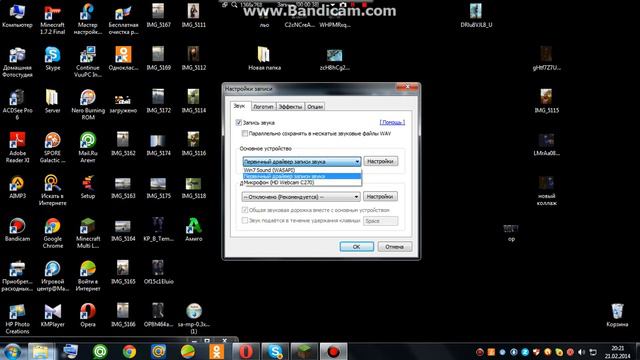Select Minecraft 1.7.2 Final desktop shortcut
Screen dimensions: 640x360
coord(53,19)
